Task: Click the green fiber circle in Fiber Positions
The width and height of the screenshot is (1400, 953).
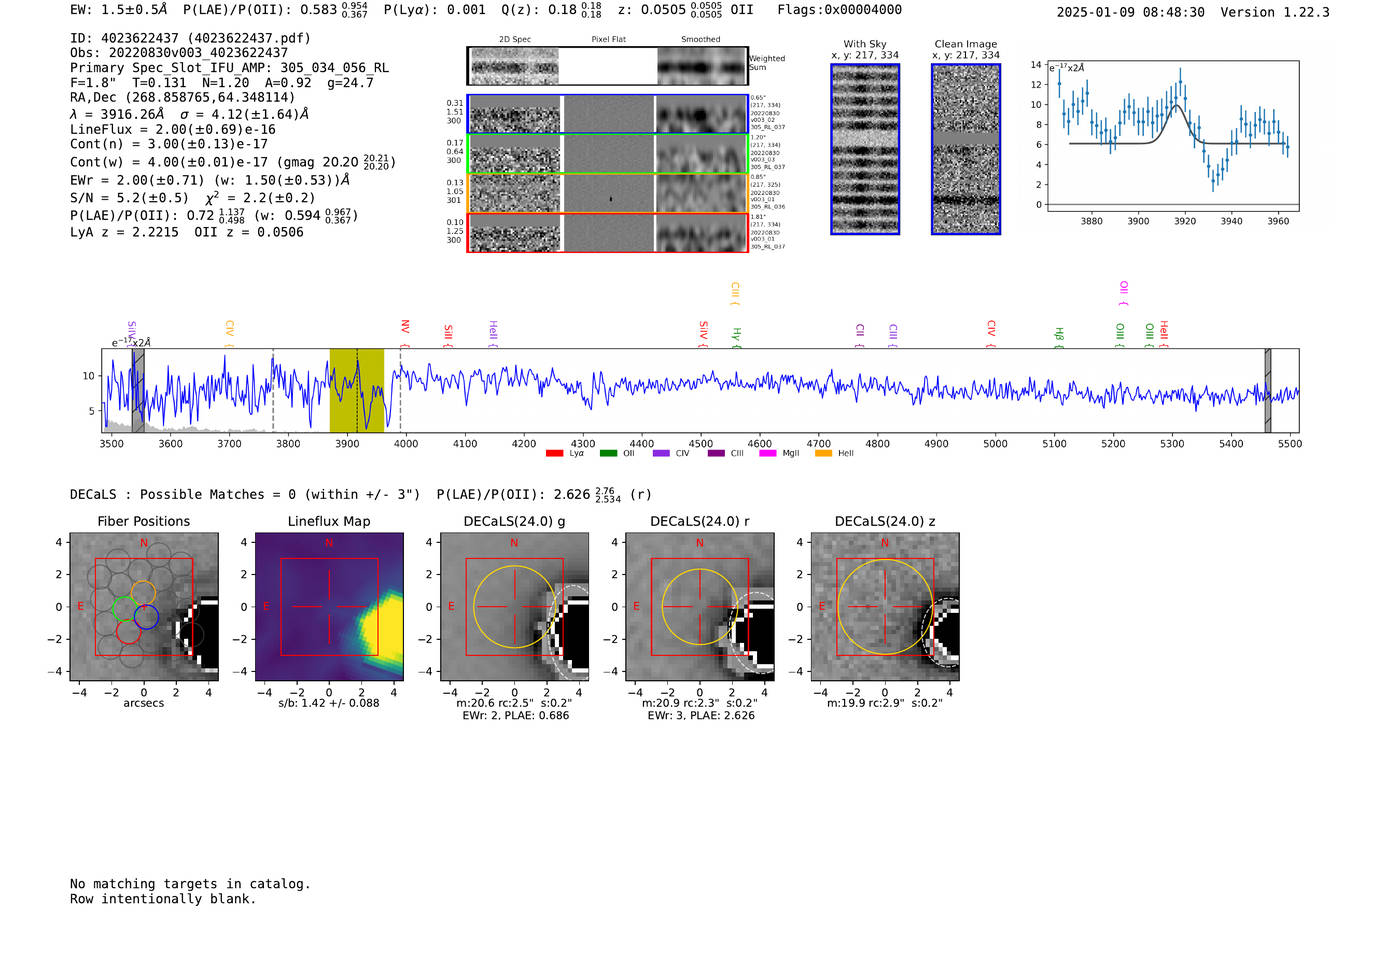Action: [124, 608]
